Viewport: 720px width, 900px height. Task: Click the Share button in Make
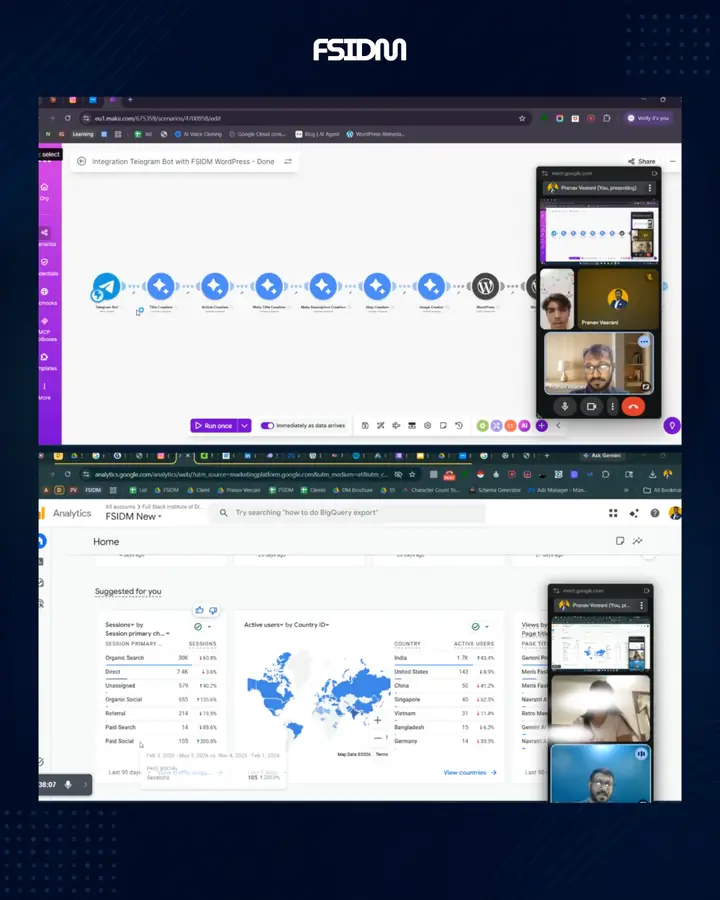point(642,161)
